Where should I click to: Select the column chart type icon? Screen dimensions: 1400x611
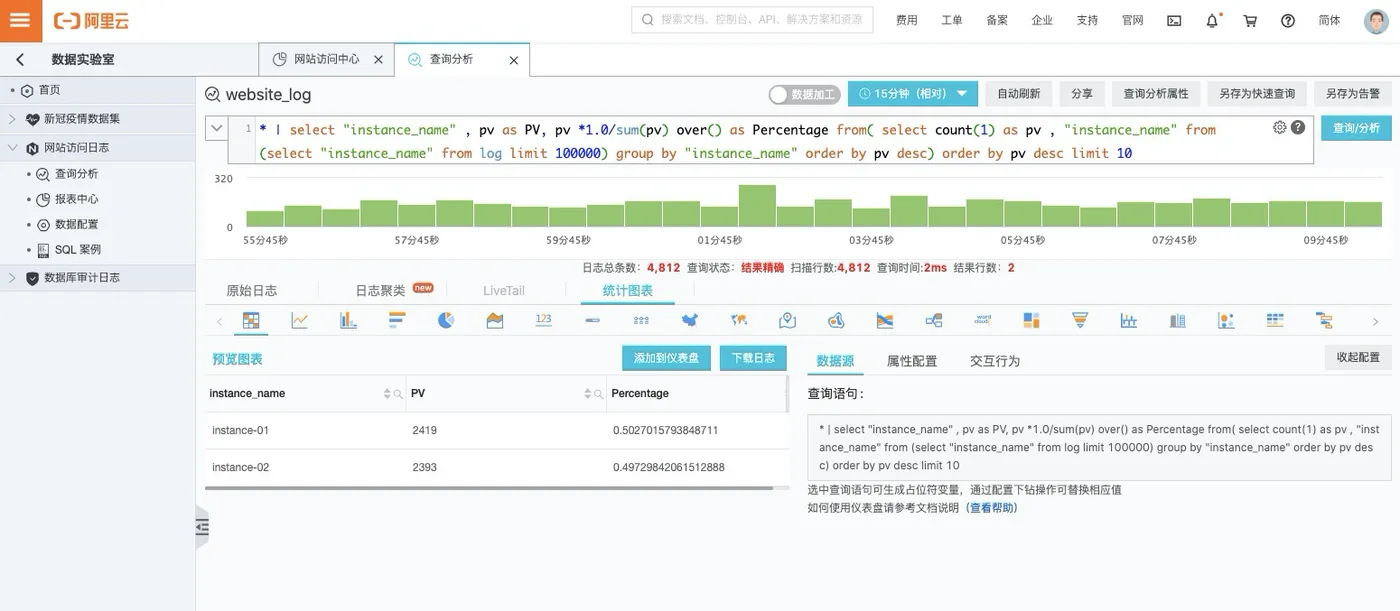[348, 320]
